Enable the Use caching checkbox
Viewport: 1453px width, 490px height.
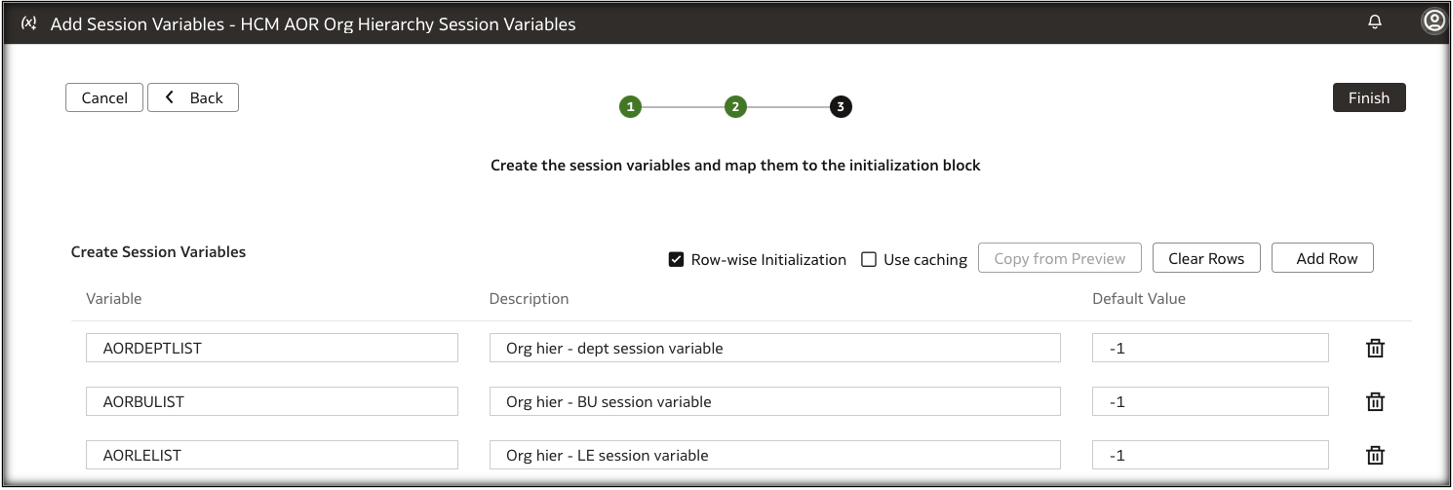coord(869,260)
